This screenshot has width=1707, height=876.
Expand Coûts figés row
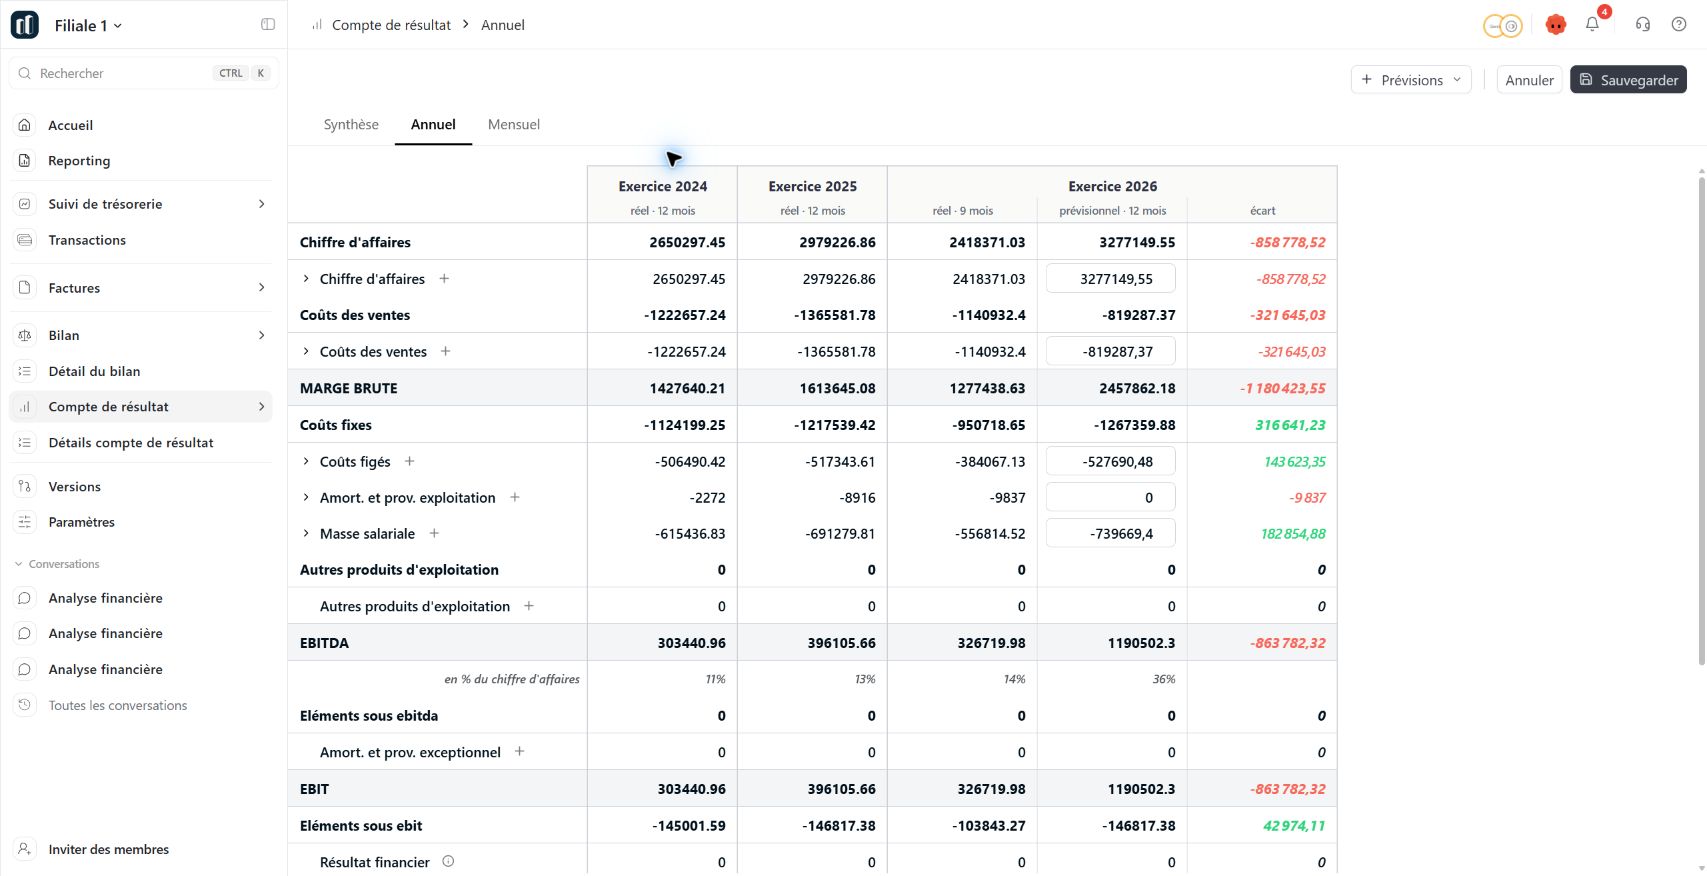pyautogui.click(x=306, y=462)
